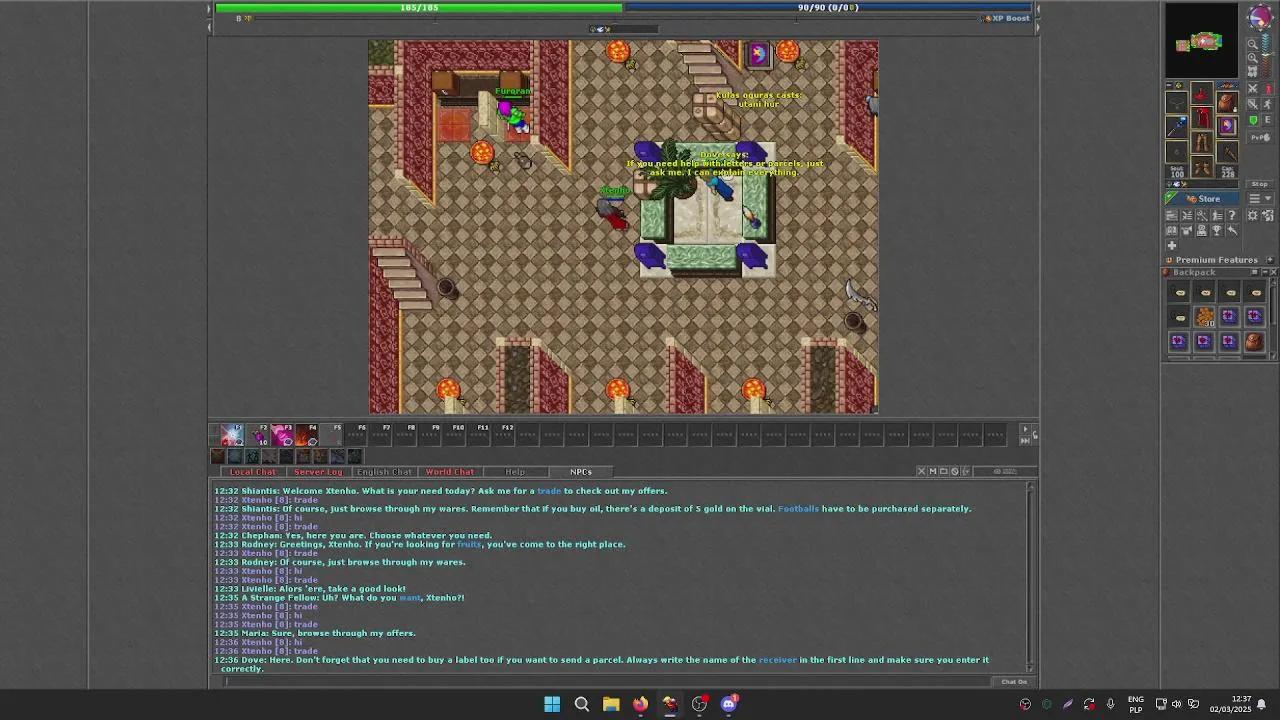The width and height of the screenshot is (1280, 720).
Task: Use the F2 hotkey potion slot
Action: (x=258, y=434)
